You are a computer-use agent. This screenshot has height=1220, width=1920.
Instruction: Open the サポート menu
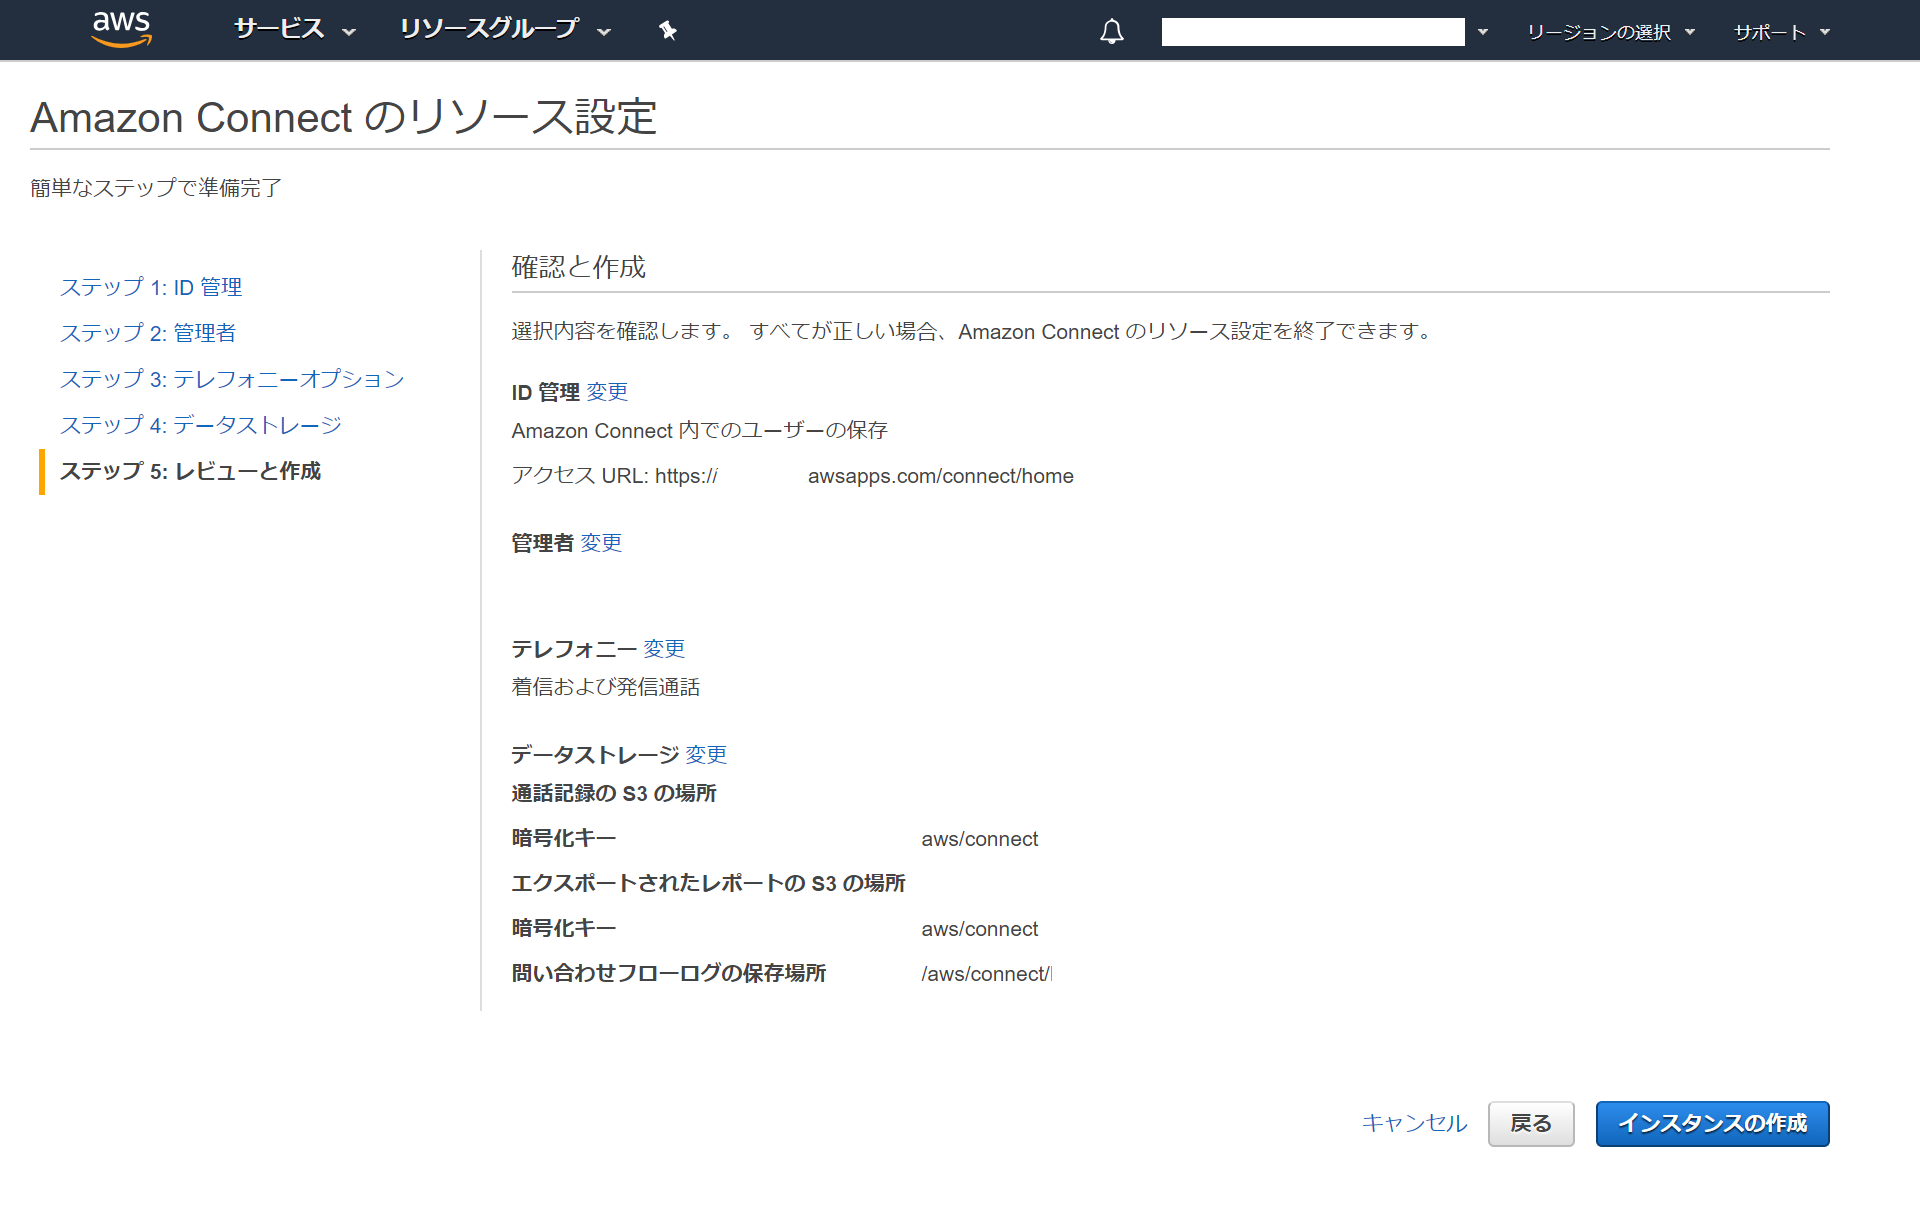click(x=1780, y=32)
